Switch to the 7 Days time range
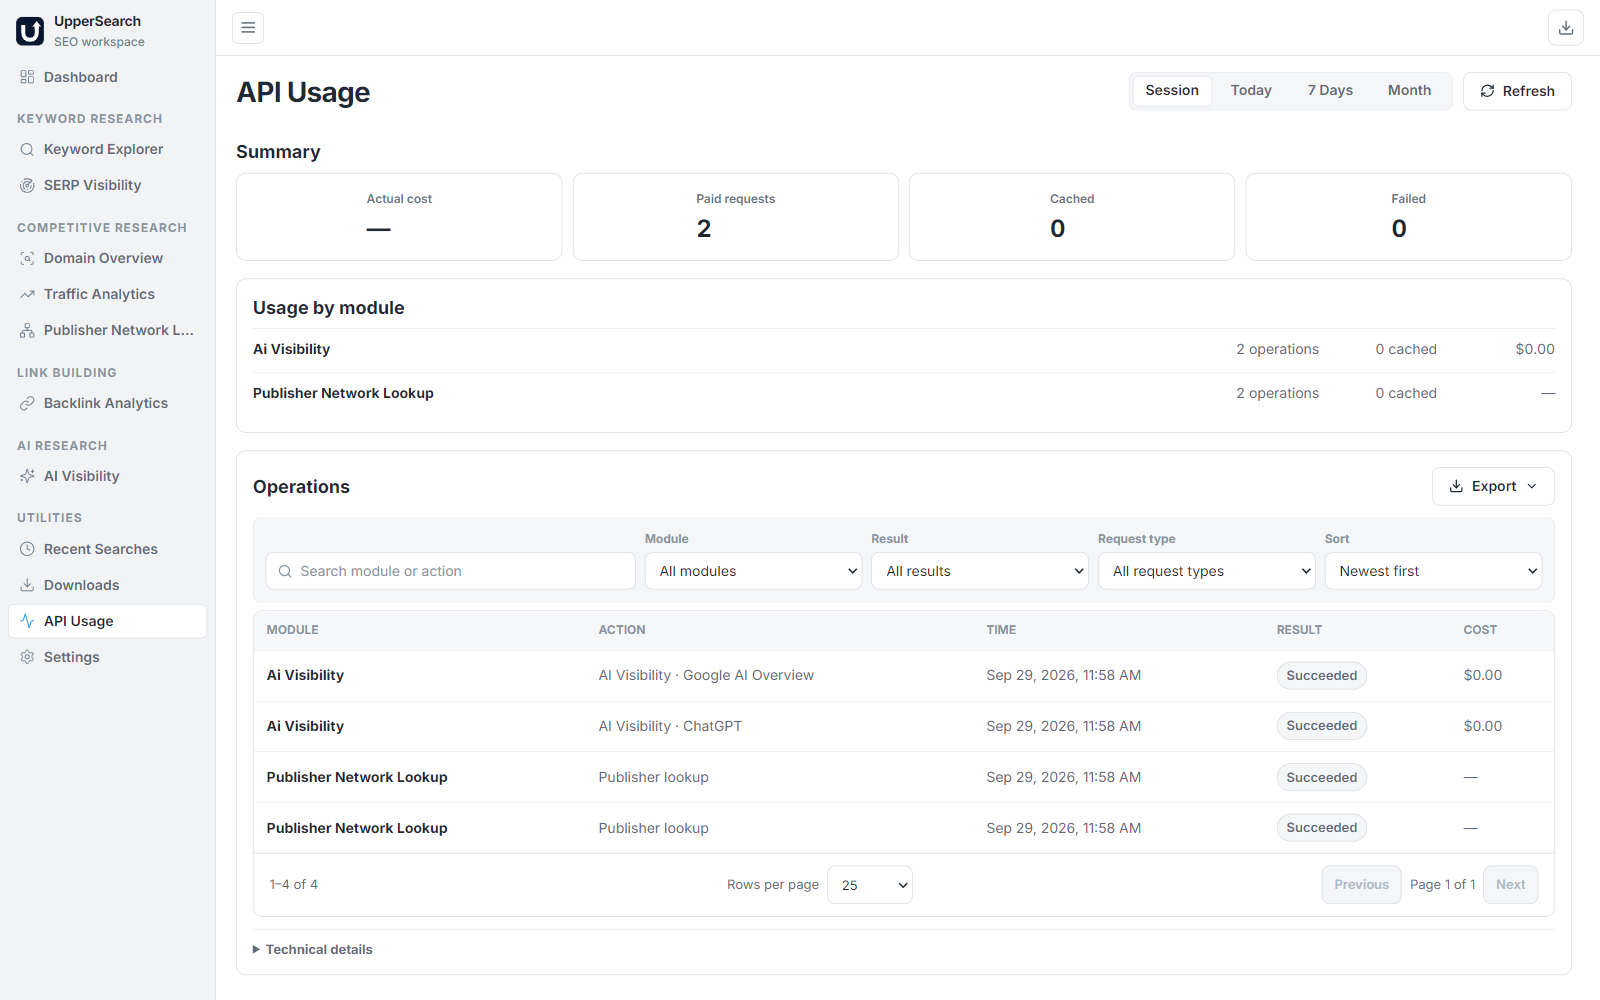 [x=1330, y=90]
